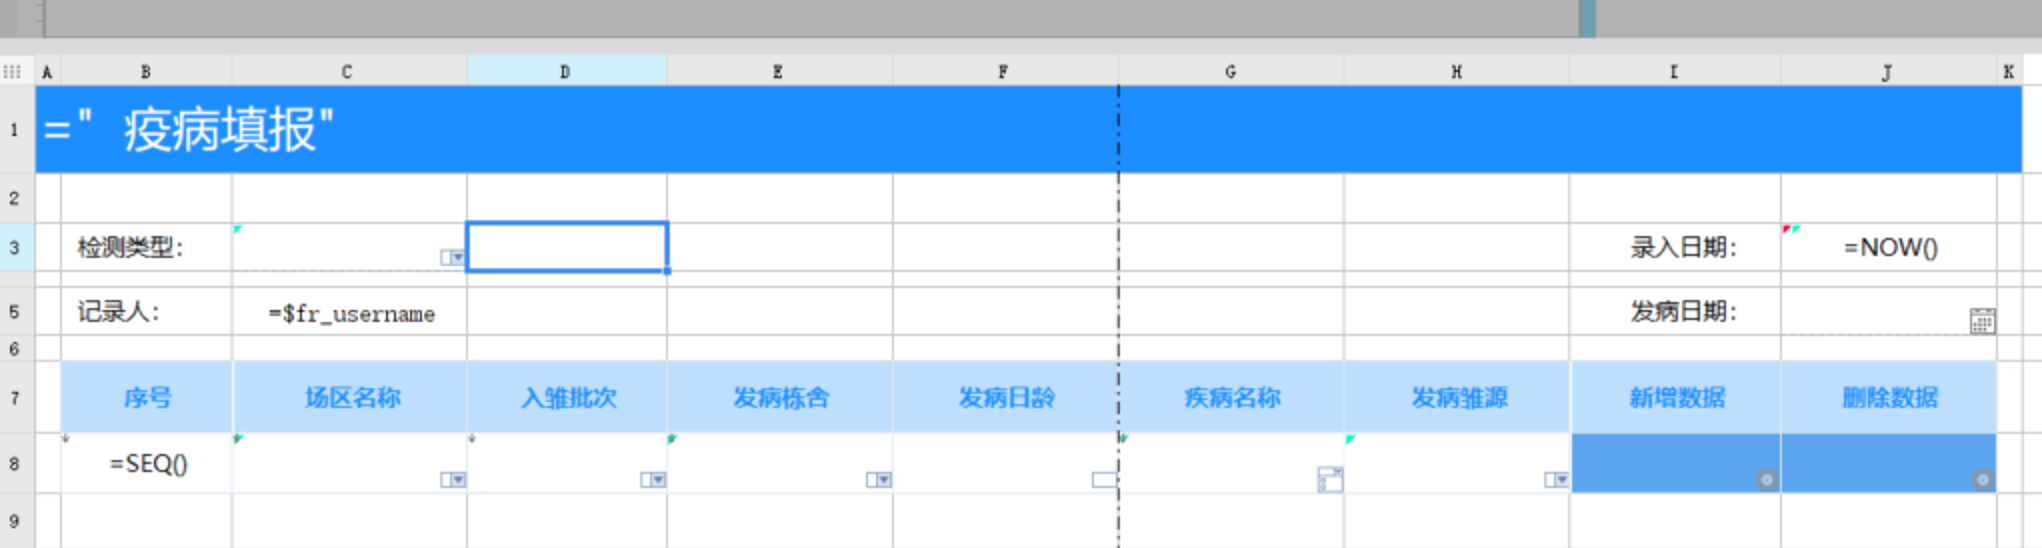Open the dropdown widget under 发病栋舍
2042x548 pixels.
coord(879,480)
